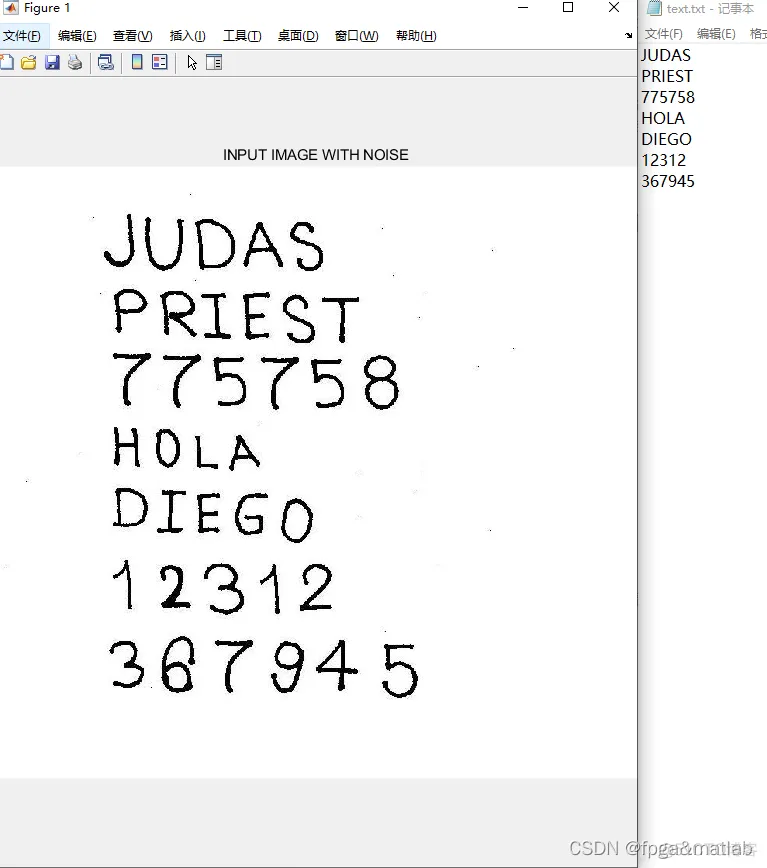767x868 pixels.
Task: Close the Figure 1 window
Action: point(614,7)
